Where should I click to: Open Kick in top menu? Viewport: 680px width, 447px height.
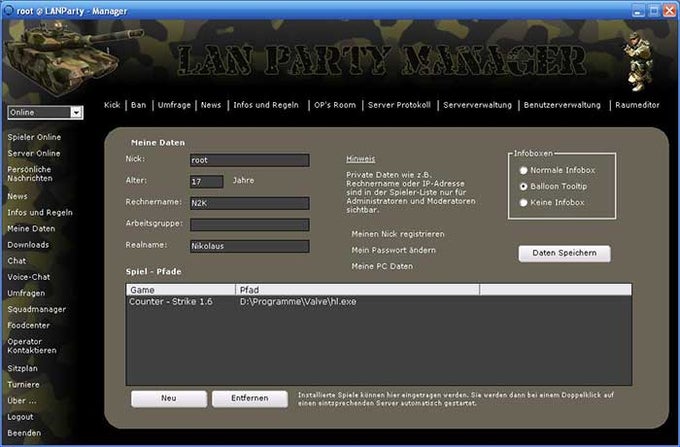pyautogui.click(x=112, y=105)
